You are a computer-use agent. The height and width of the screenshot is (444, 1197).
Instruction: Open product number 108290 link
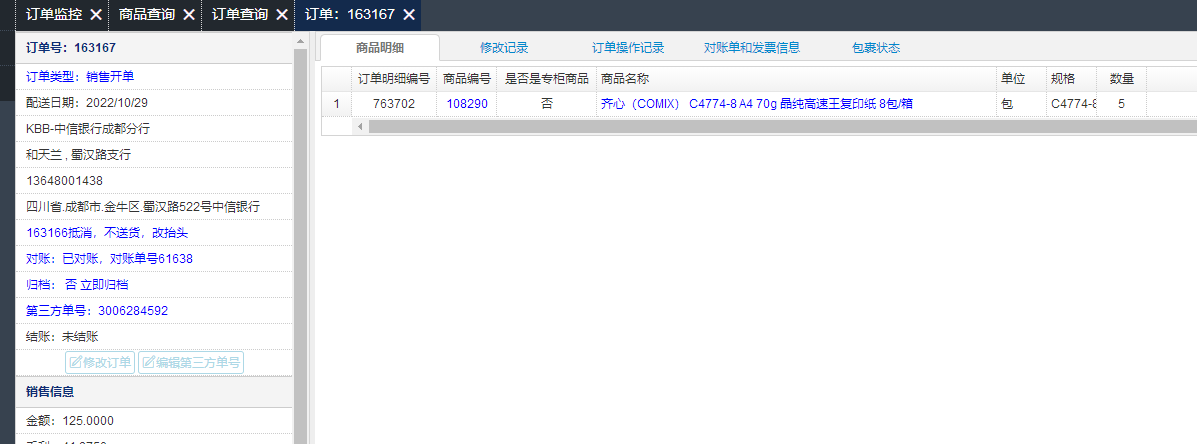pos(467,104)
